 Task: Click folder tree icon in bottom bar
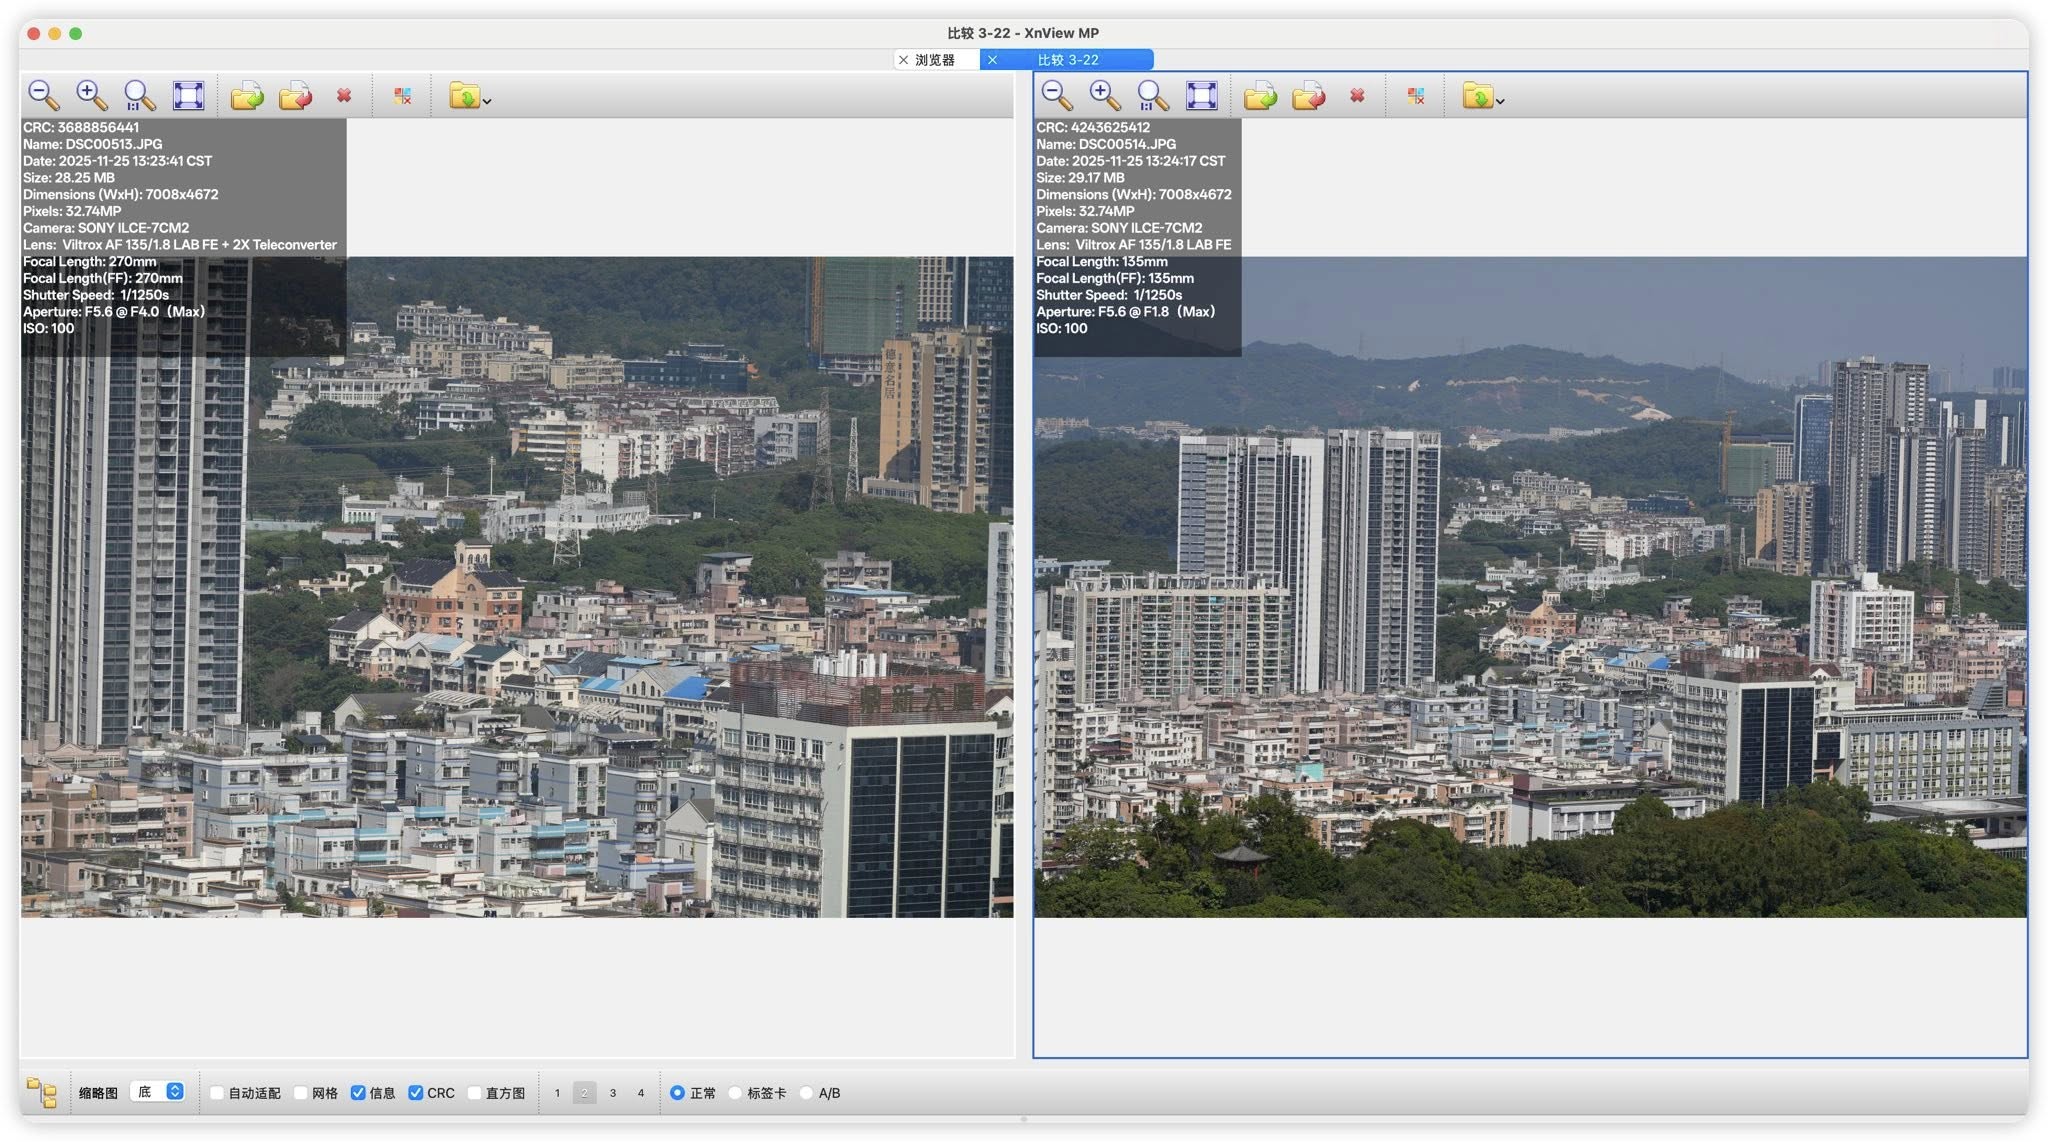(x=42, y=1092)
